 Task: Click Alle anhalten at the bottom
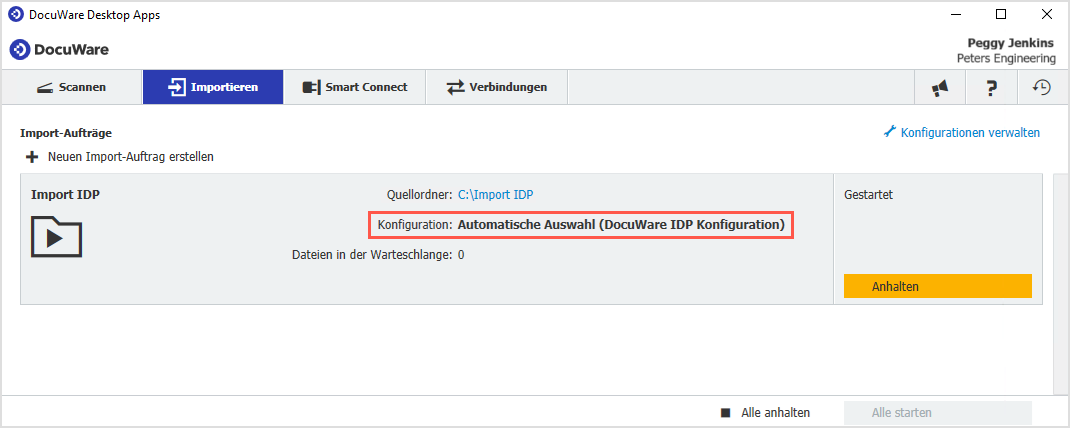[775, 413]
